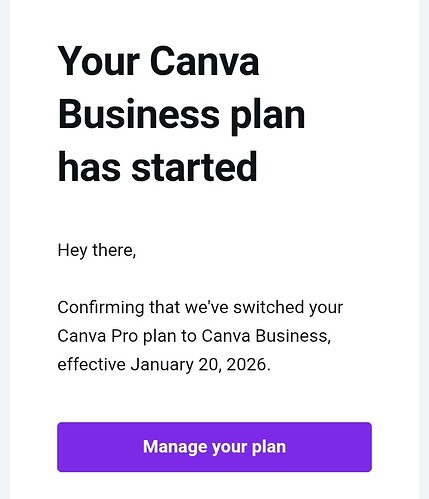Click the word 'Canva' in the heading
Viewport: 429px width, 499px height.
(204, 62)
